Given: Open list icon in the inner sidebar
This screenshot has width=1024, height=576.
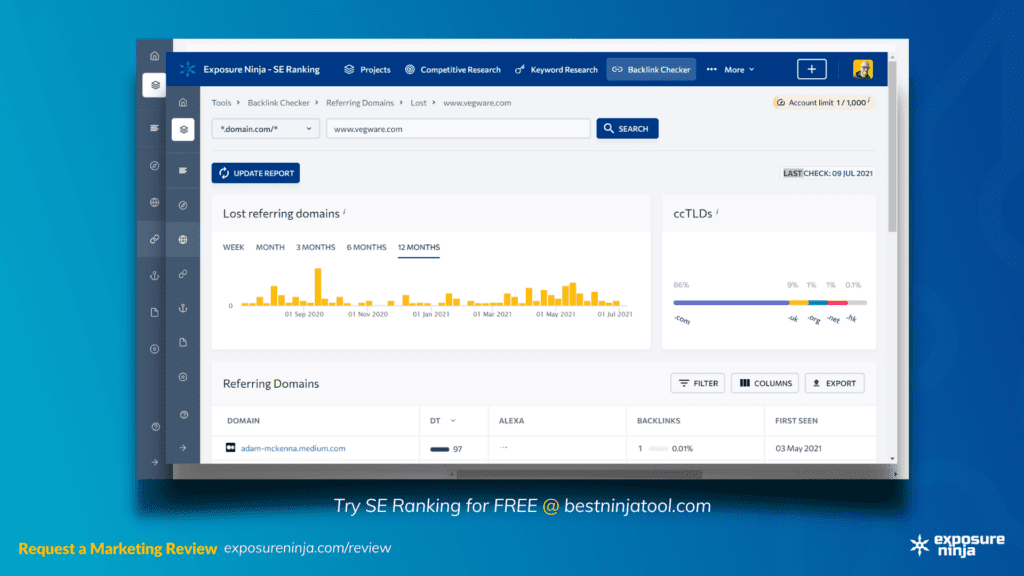Looking at the screenshot, I should coord(183,170).
